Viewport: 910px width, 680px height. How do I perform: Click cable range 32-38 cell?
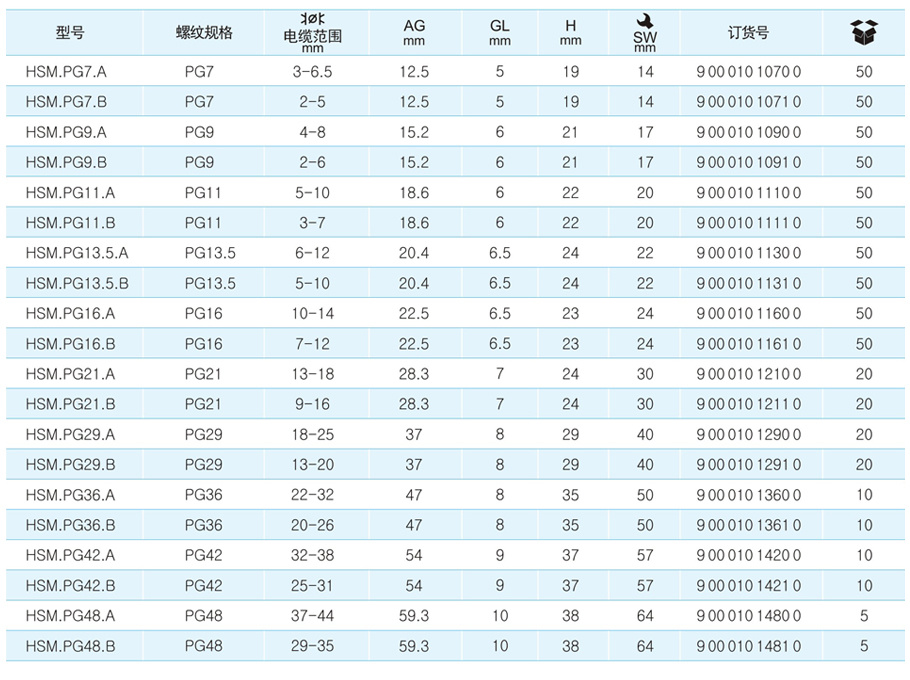[x=312, y=555]
